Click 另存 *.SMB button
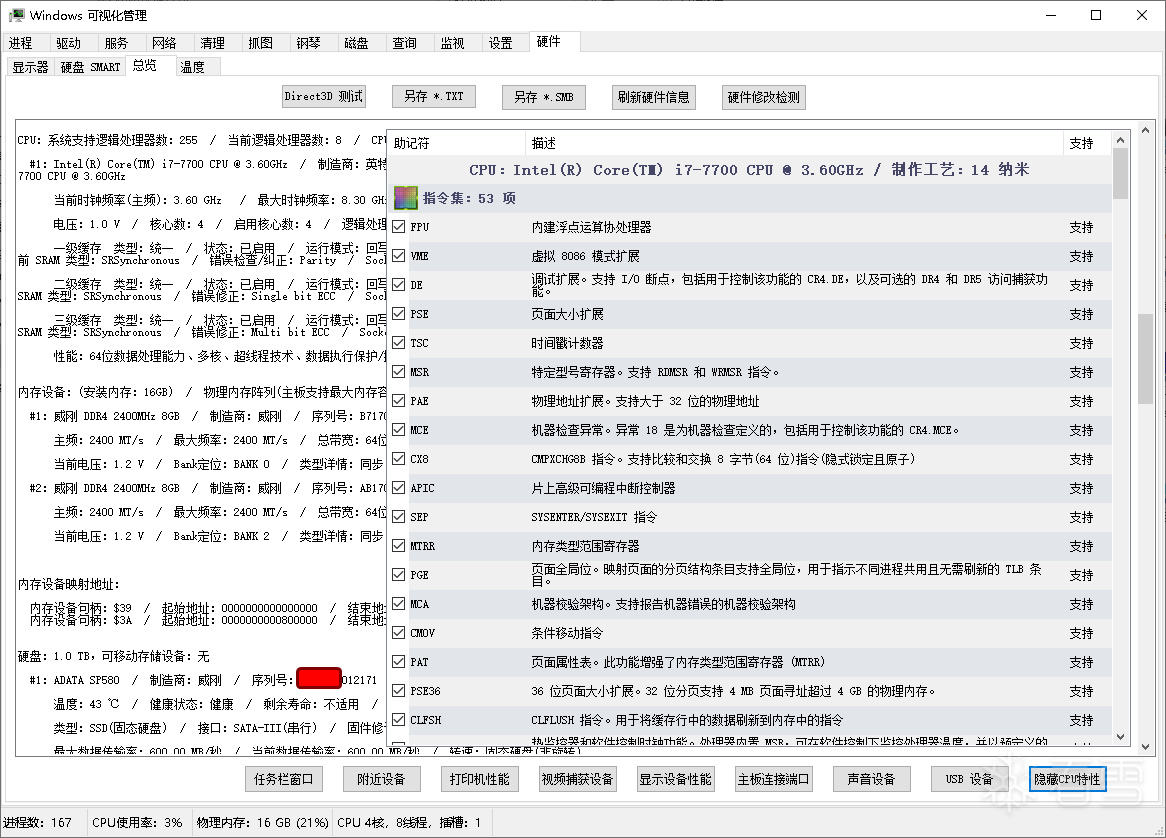The image size is (1166, 838). pyautogui.click(x=544, y=97)
